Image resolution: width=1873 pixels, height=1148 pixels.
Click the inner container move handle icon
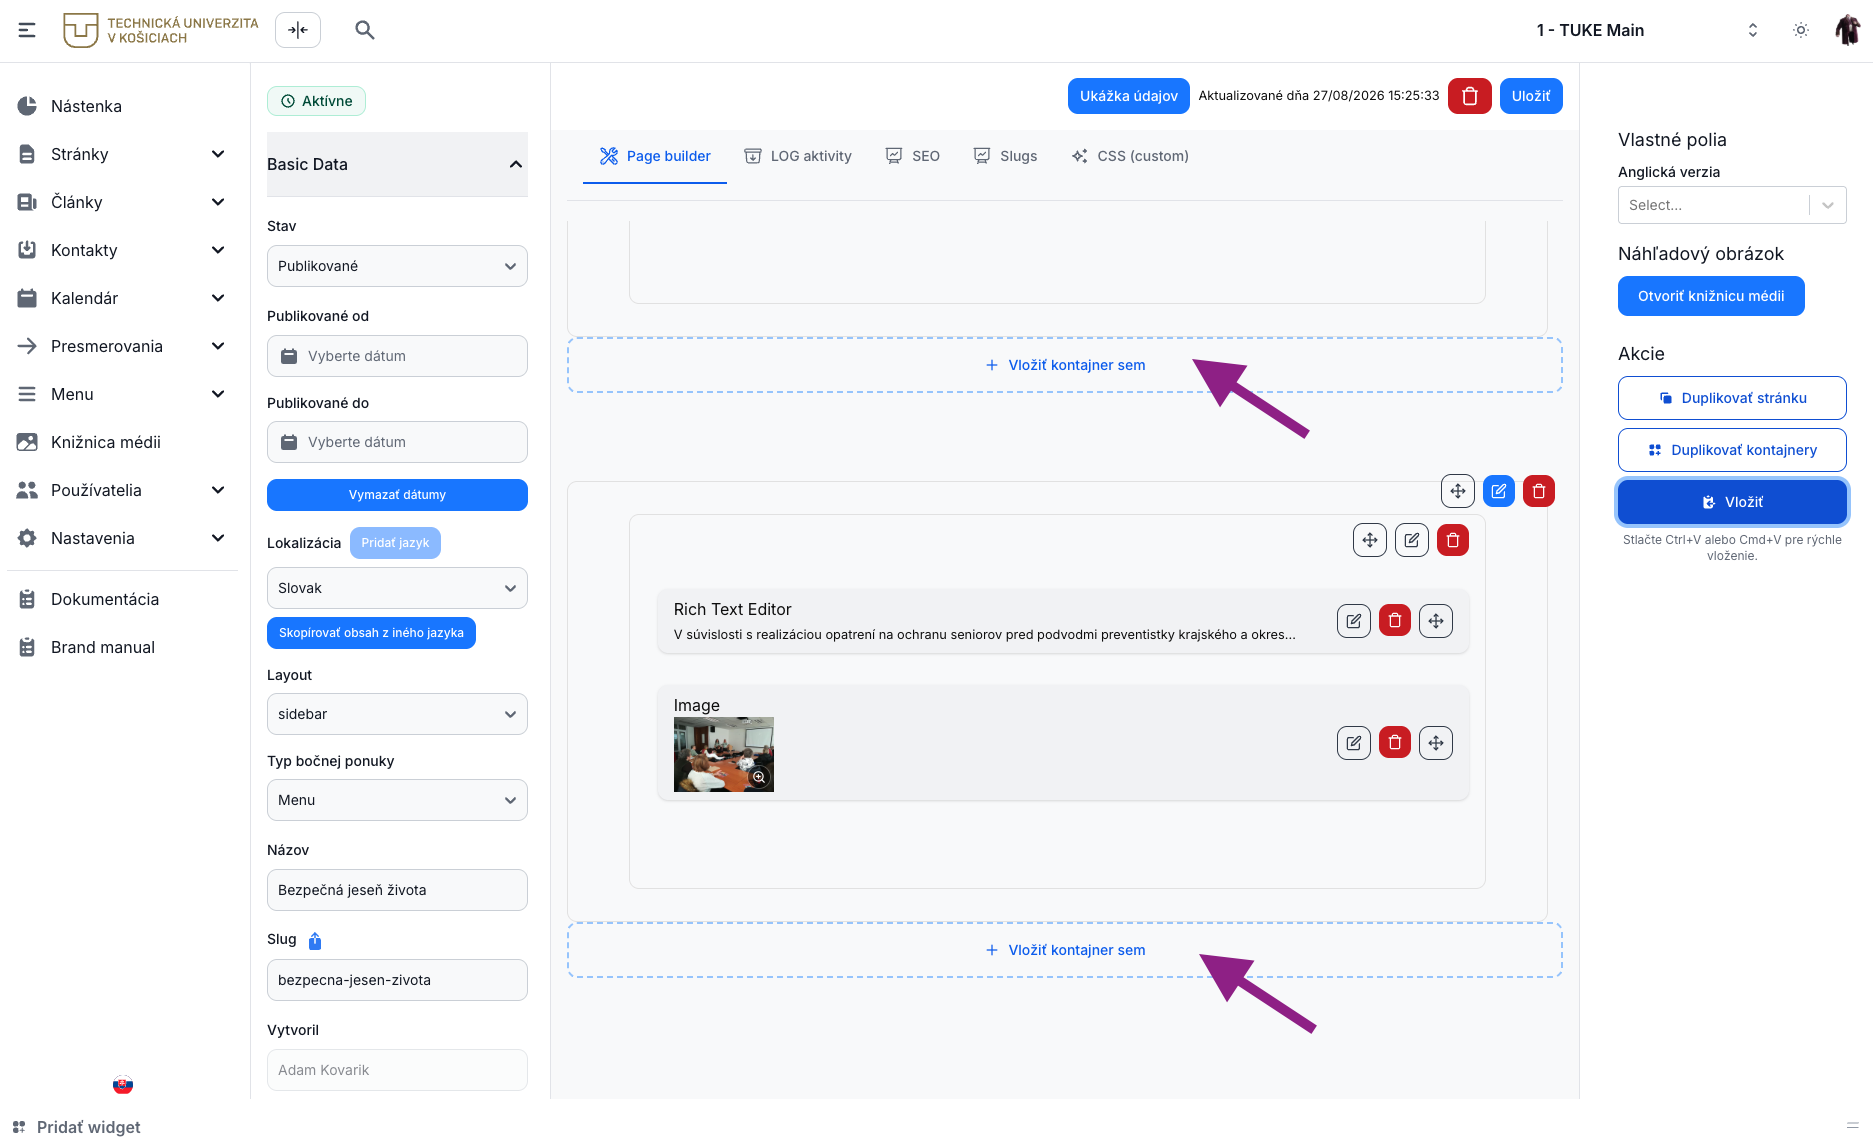click(1370, 540)
